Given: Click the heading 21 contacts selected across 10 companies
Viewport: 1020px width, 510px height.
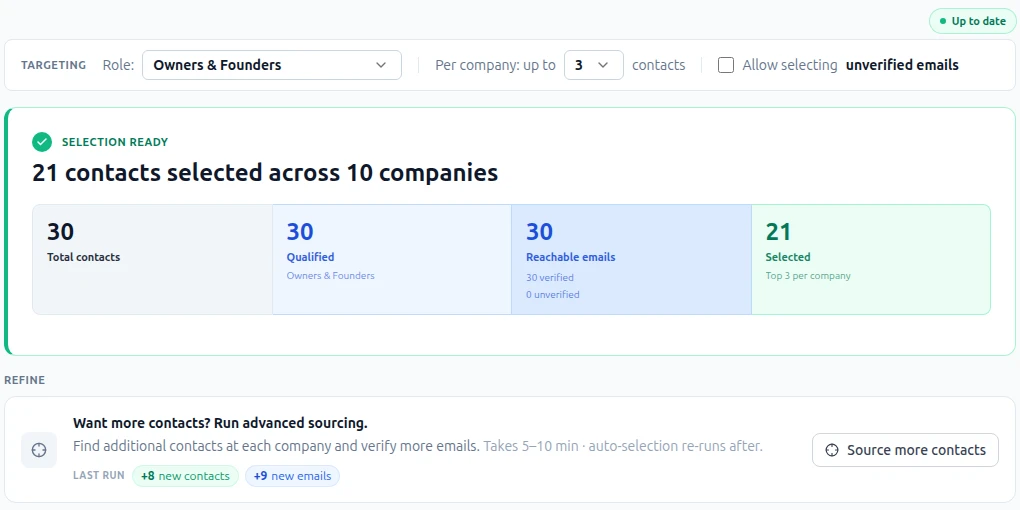Looking at the screenshot, I should tap(265, 174).
